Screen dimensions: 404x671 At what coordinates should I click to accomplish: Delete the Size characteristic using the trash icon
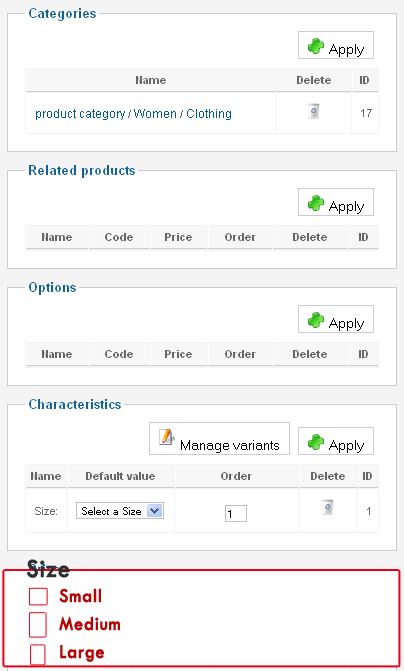pyautogui.click(x=327, y=507)
